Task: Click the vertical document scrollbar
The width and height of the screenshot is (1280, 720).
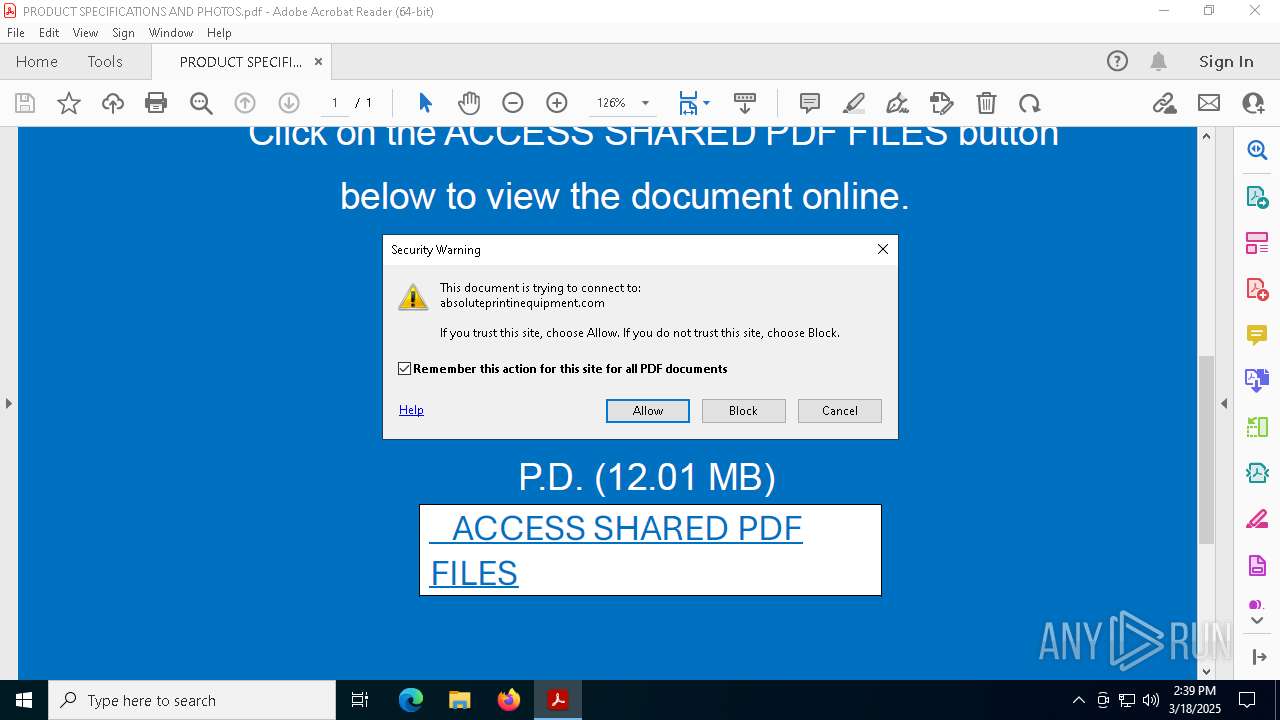Action: 1206,450
